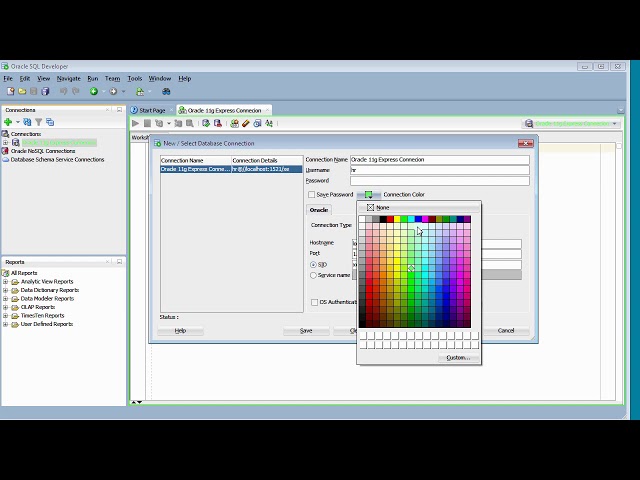The width and height of the screenshot is (640, 480).
Task: Minimize the Connections panel
Action: click(119, 110)
